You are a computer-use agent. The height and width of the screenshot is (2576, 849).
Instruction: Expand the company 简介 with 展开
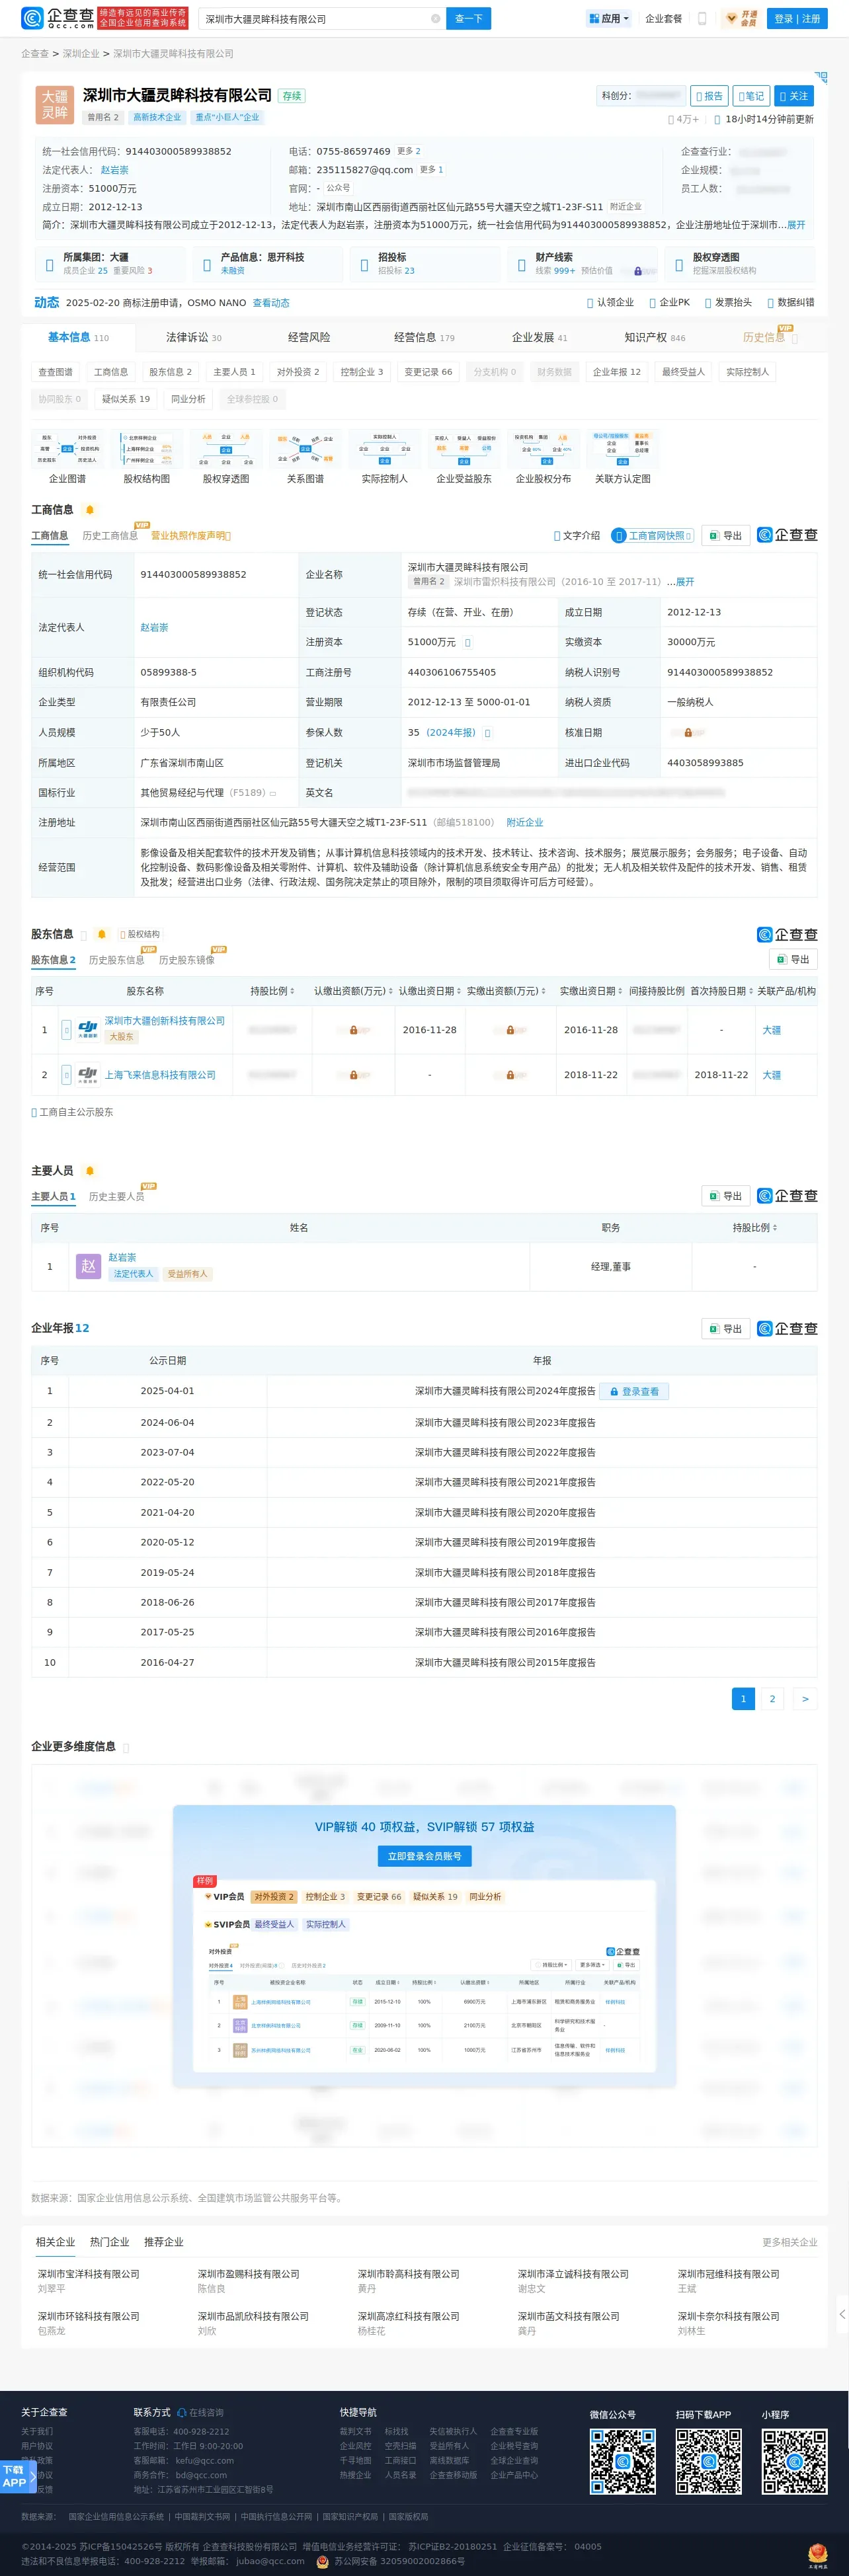click(796, 225)
